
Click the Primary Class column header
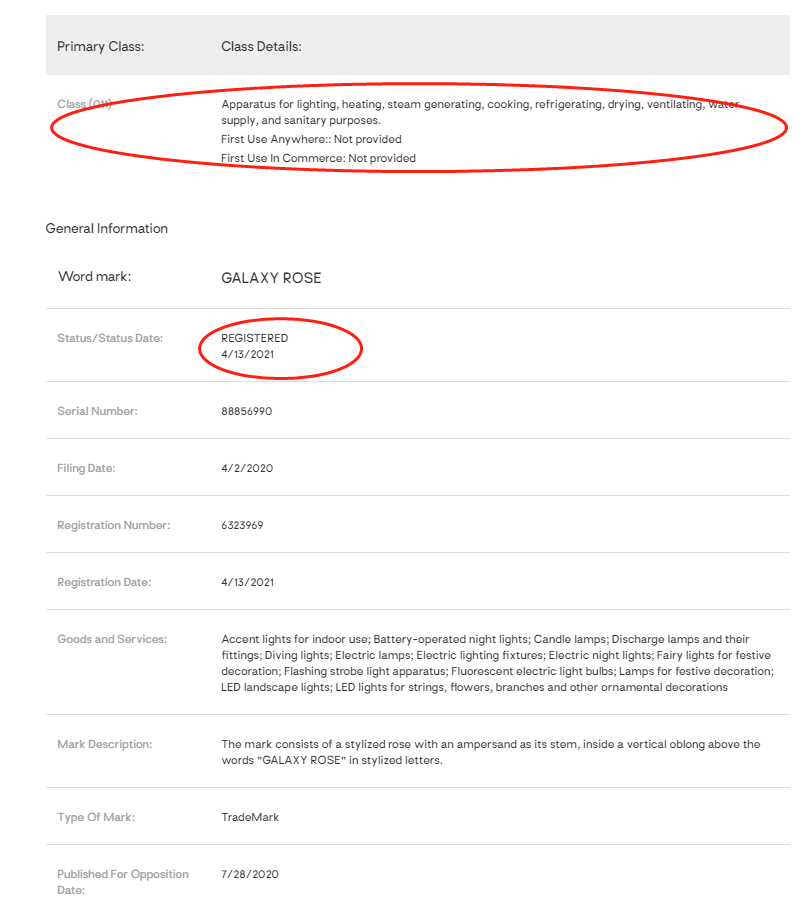[100, 47]
